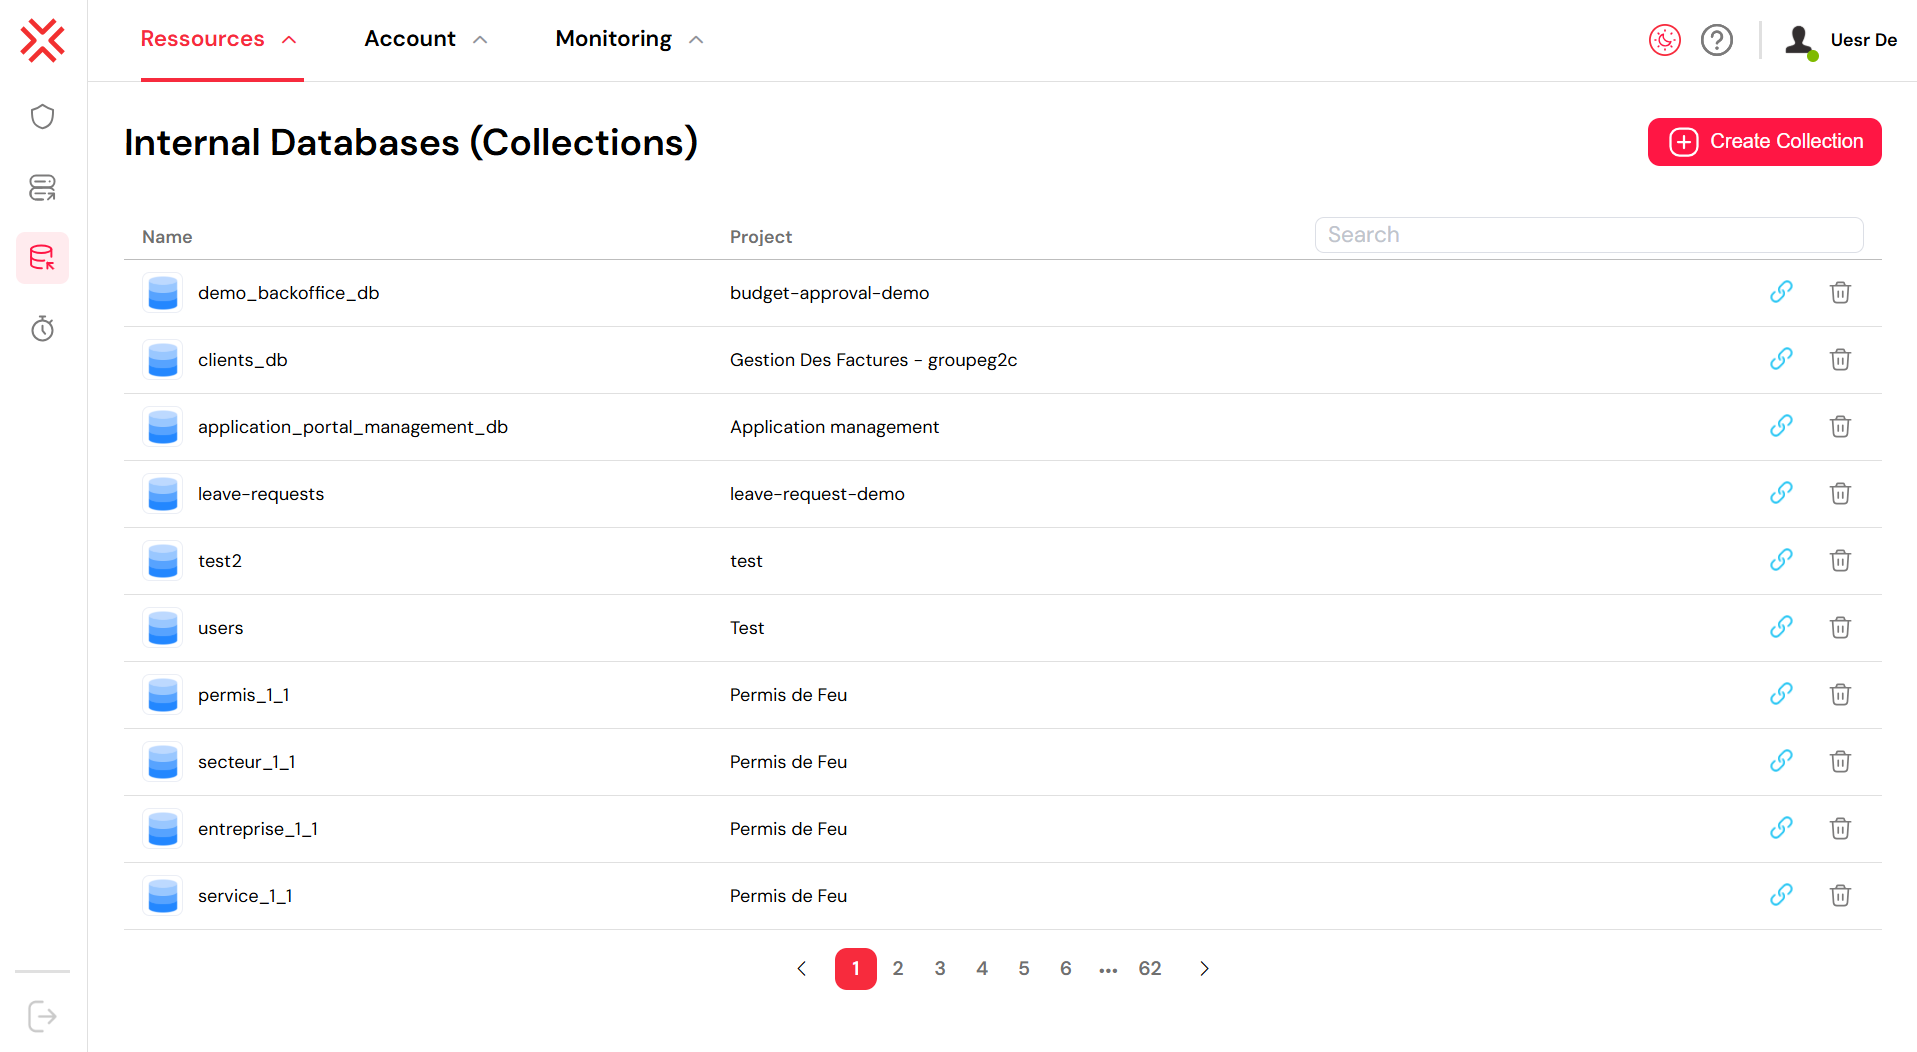1917x1052 pixels.
Task: Click the logout icon at sidebar bottom
Action: pos(42,1016)
